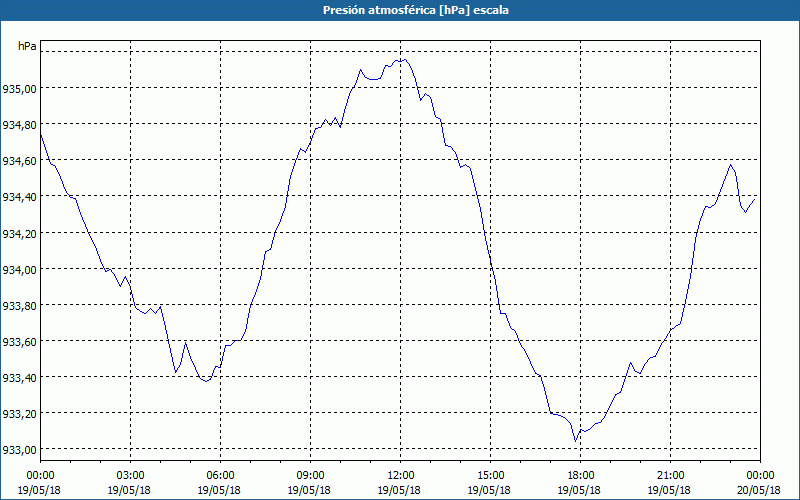Click the 935,00 y-axis label
Image resolution: width=800 pixels, height=500 pixels.
tap(20, 89)
